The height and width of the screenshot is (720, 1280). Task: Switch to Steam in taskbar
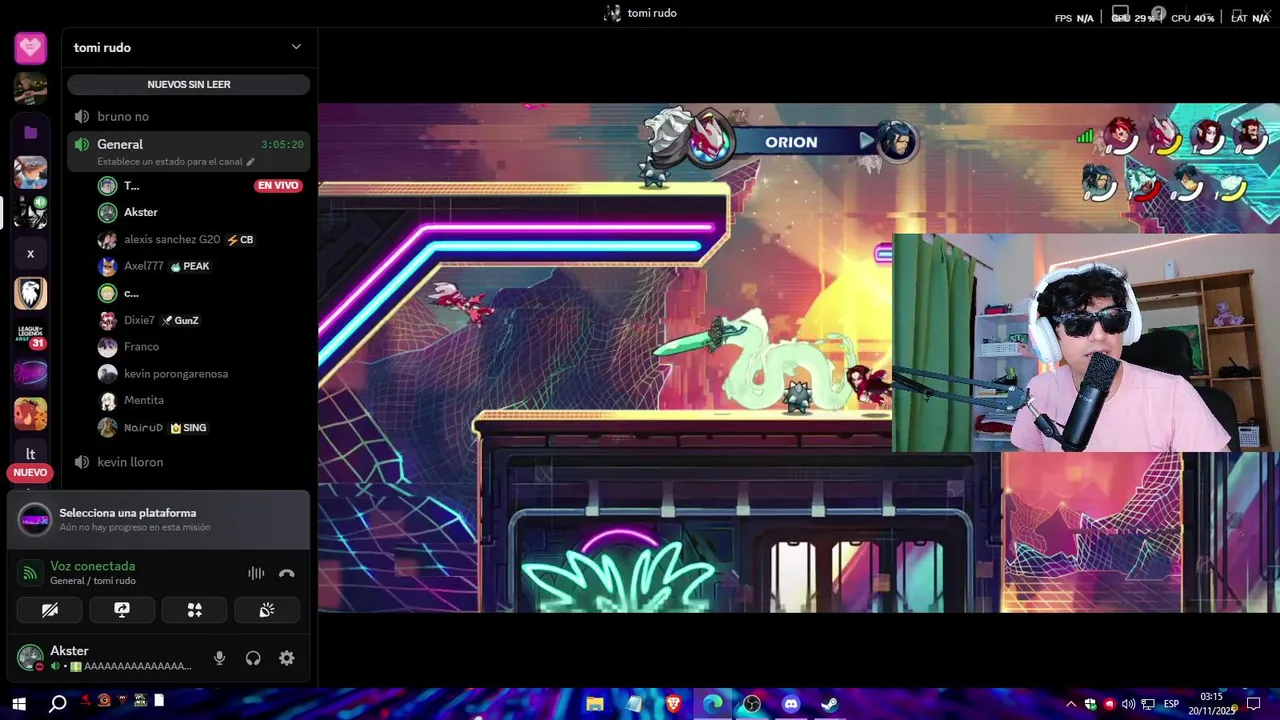[830, 704]
